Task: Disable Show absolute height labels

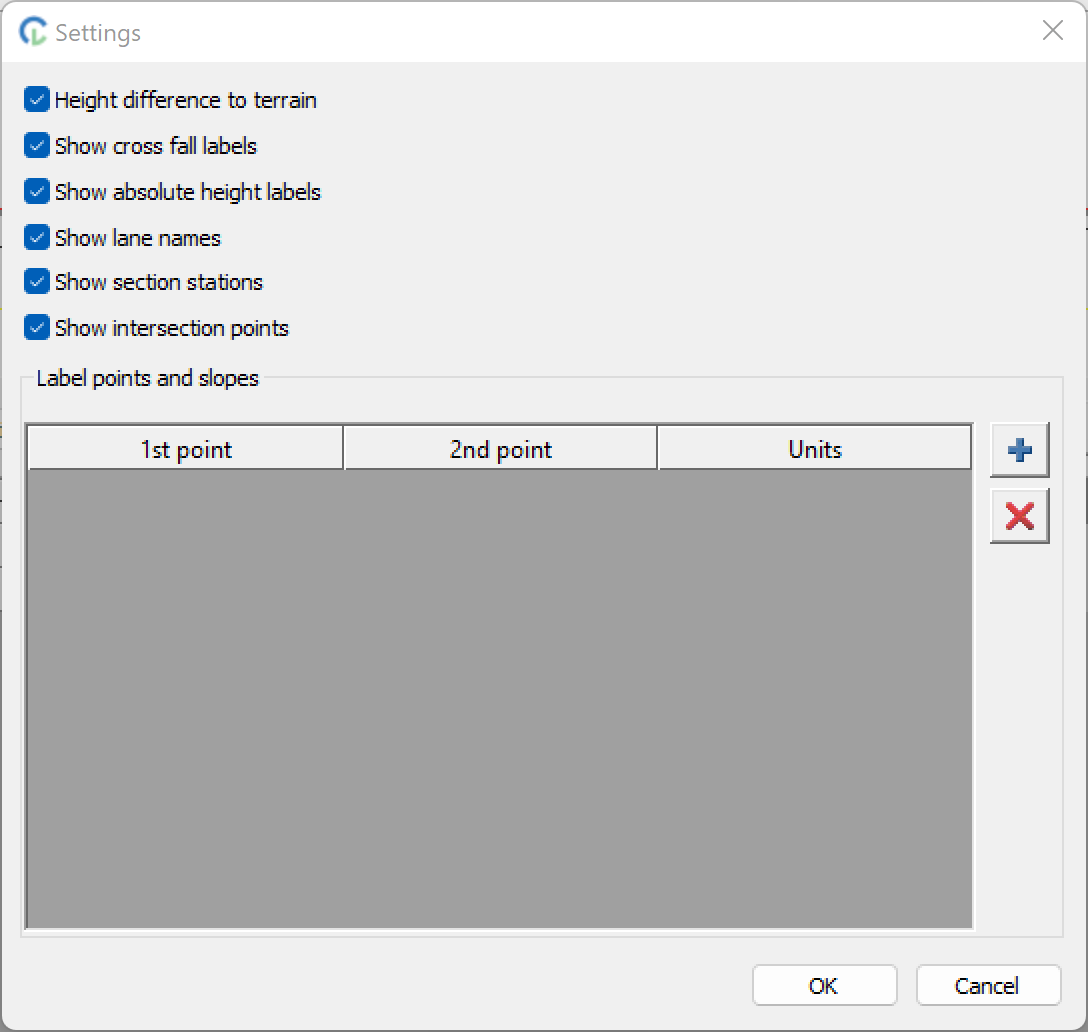Action: pos(37,192)
